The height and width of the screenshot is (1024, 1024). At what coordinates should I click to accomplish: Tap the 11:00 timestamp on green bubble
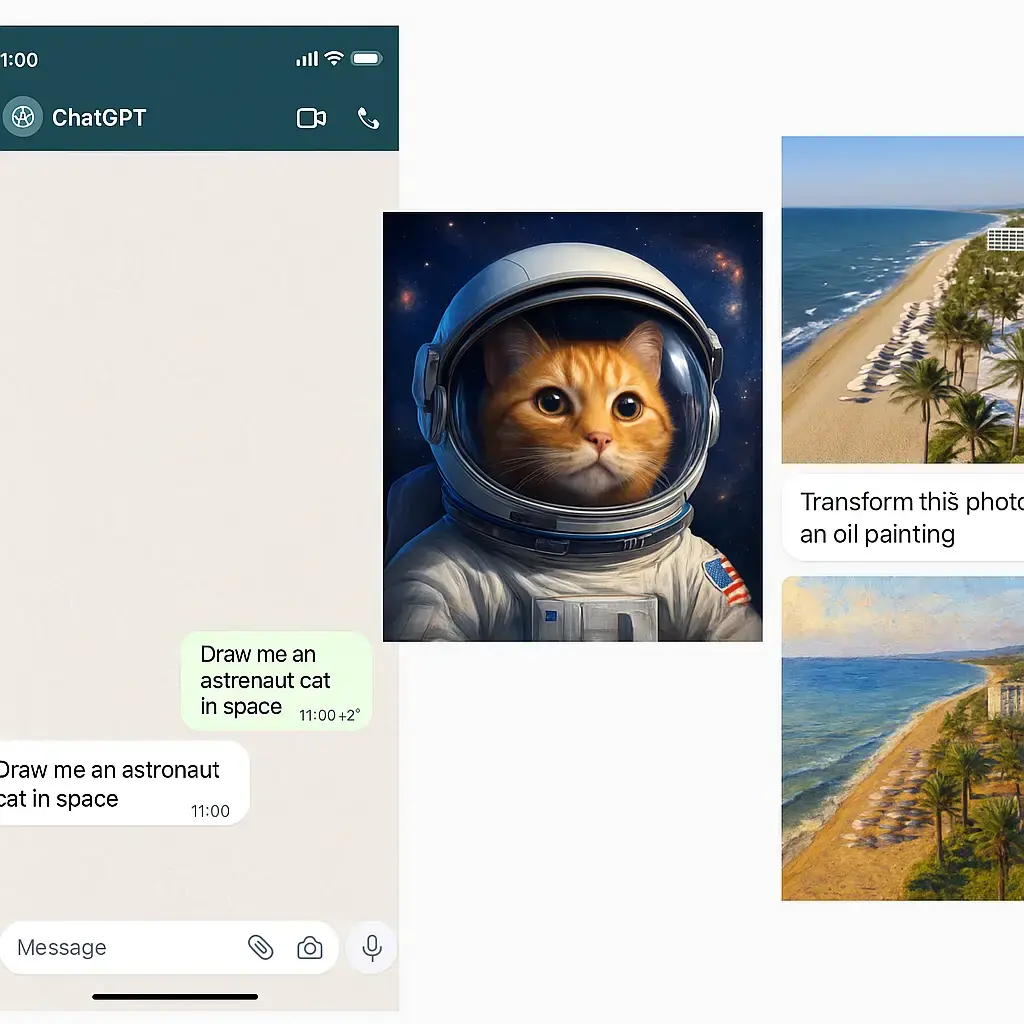317,715
